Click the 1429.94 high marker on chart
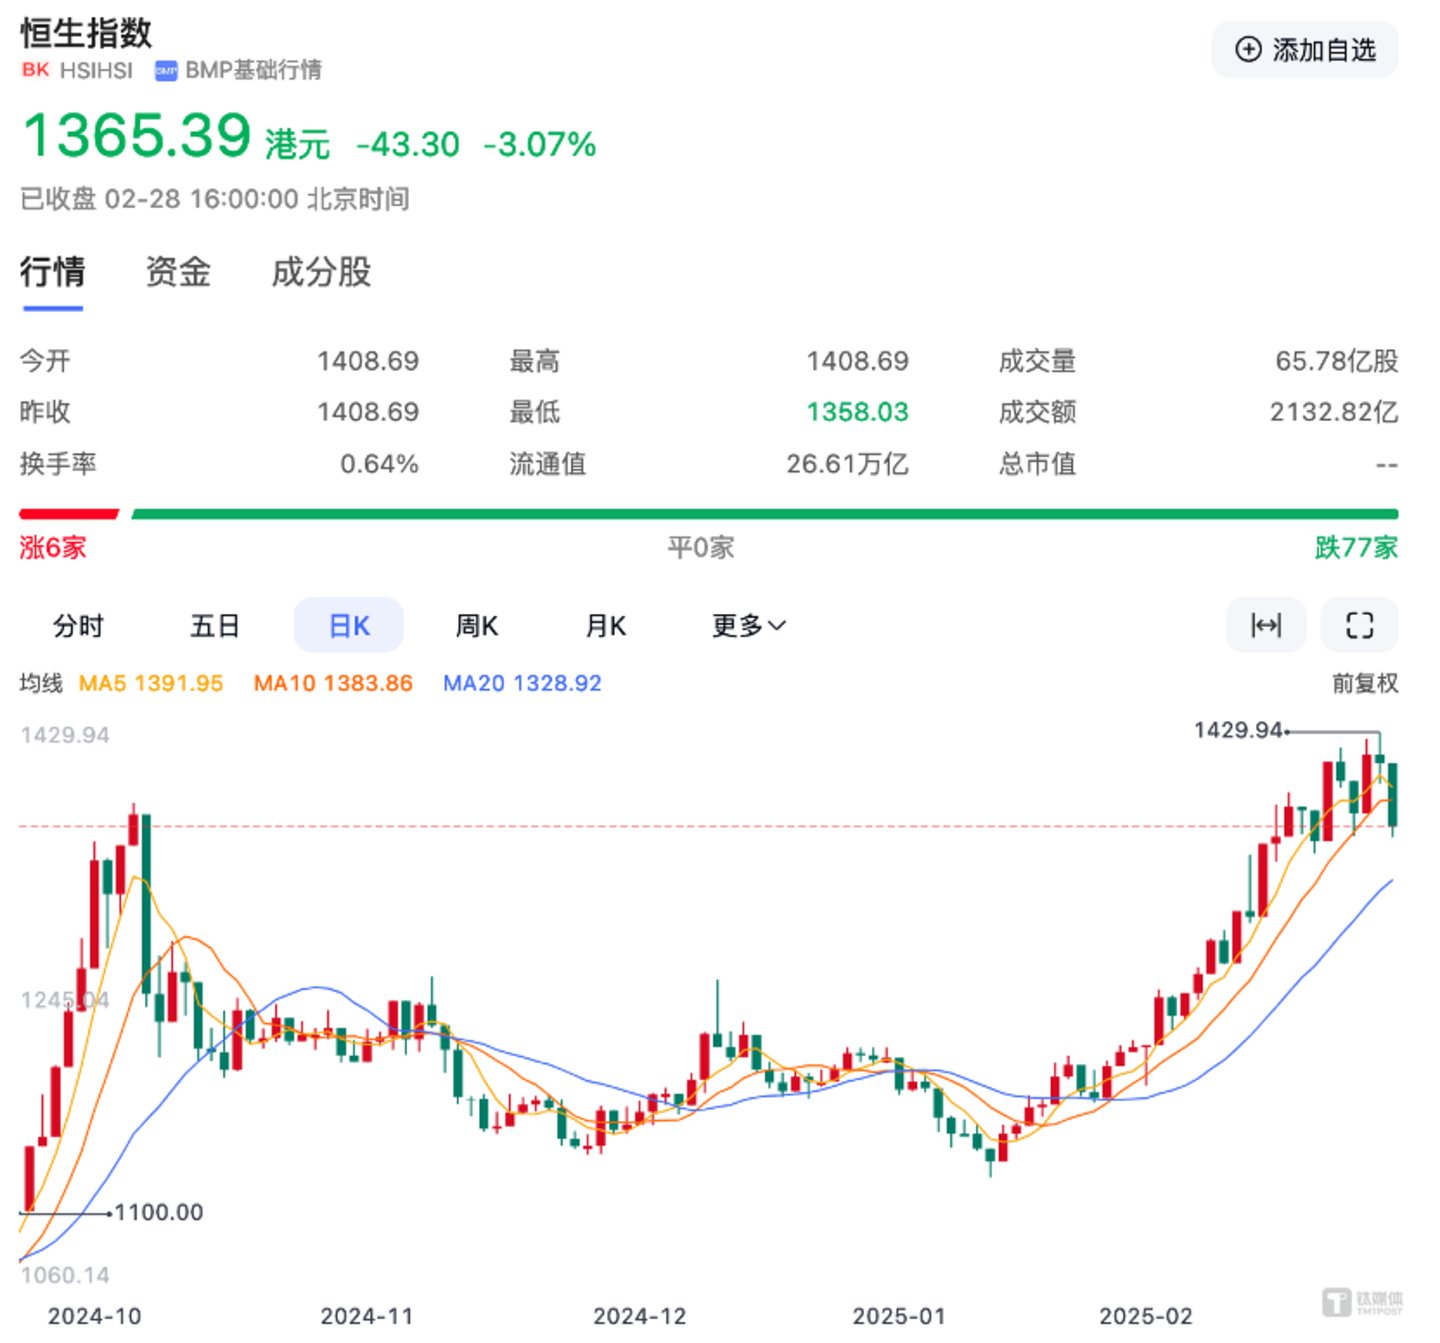The image size is (1440, 1343). [1238, 730]
